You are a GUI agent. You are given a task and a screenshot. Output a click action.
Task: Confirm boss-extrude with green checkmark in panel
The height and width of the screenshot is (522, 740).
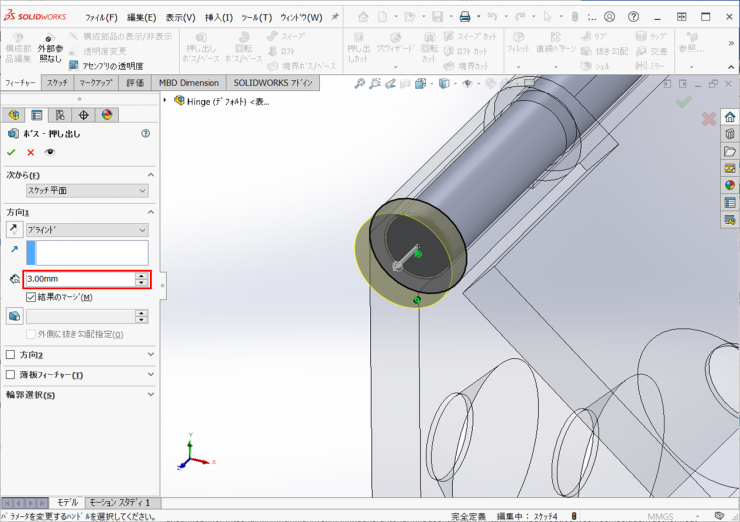[12, 152]
